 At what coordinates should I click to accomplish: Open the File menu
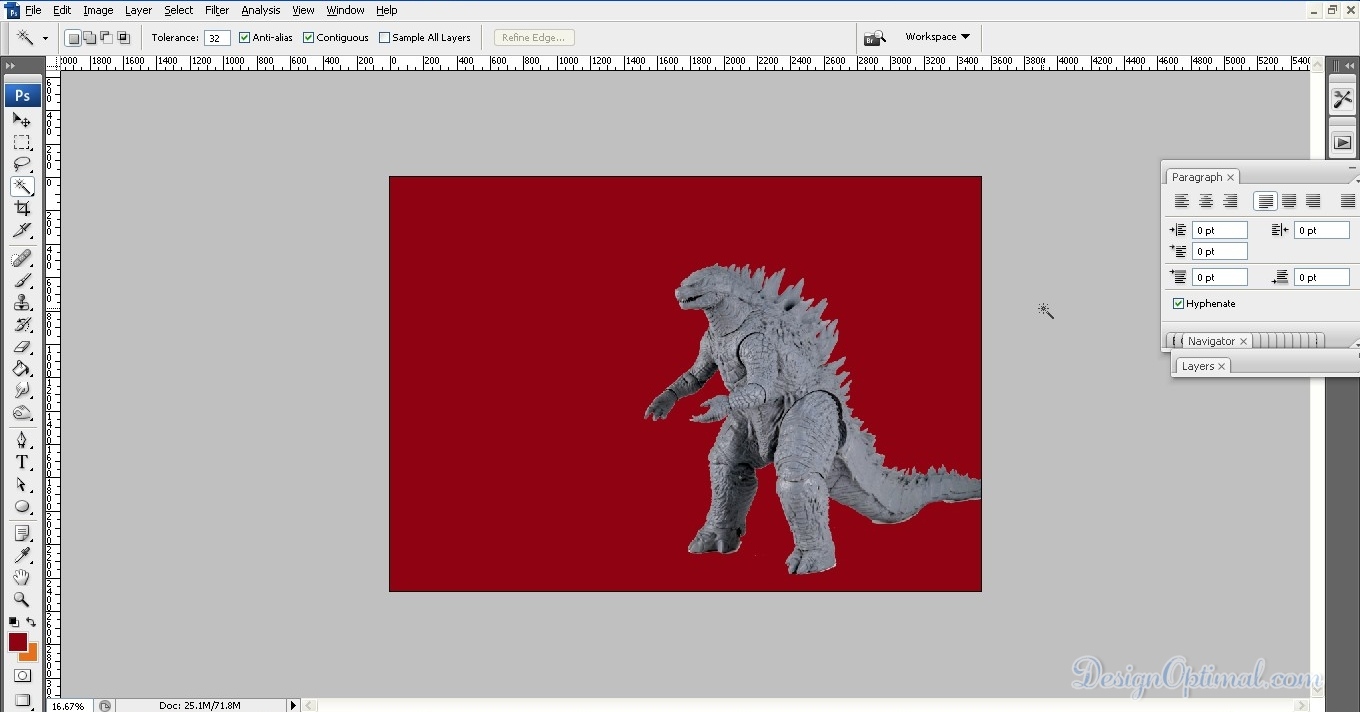(x=33, y=10)
